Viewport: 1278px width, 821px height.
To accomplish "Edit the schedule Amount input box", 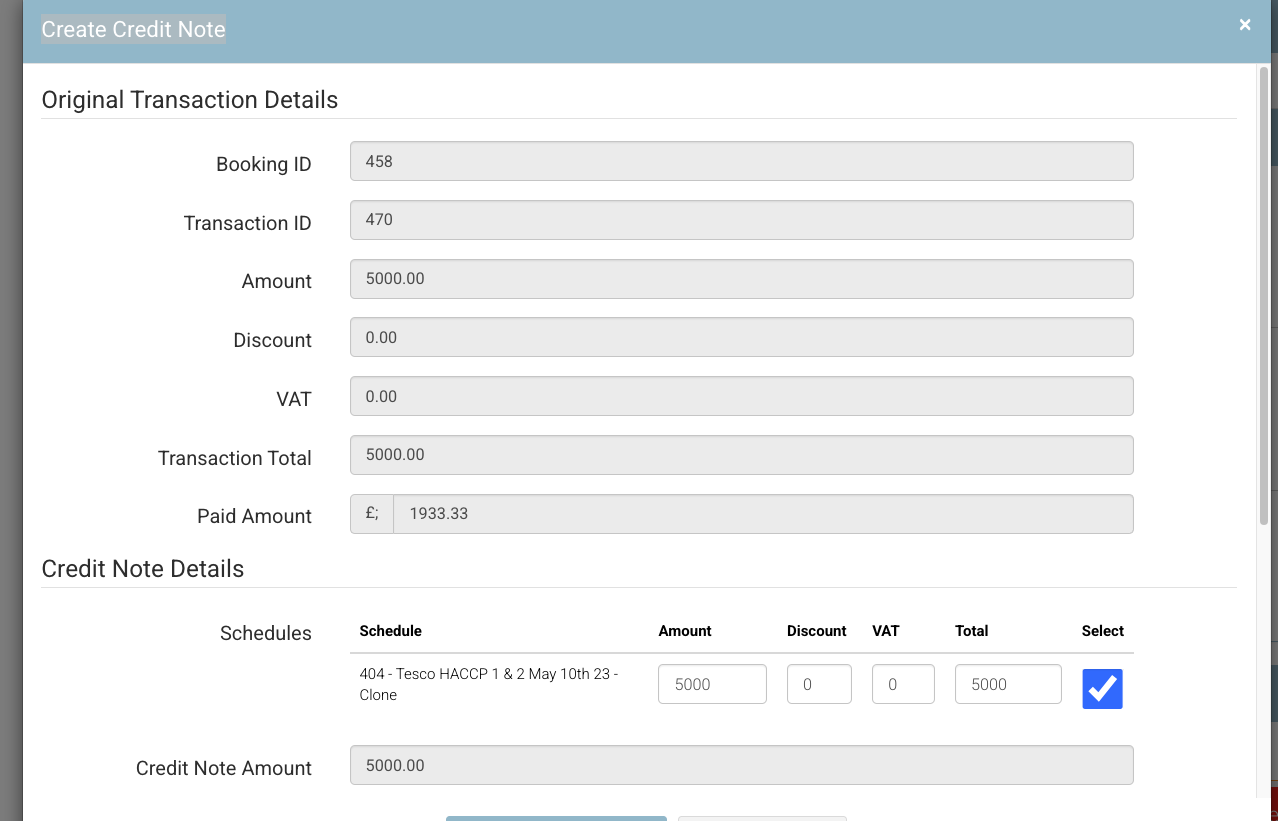I will pyautogui.click(x=712, y=684).
